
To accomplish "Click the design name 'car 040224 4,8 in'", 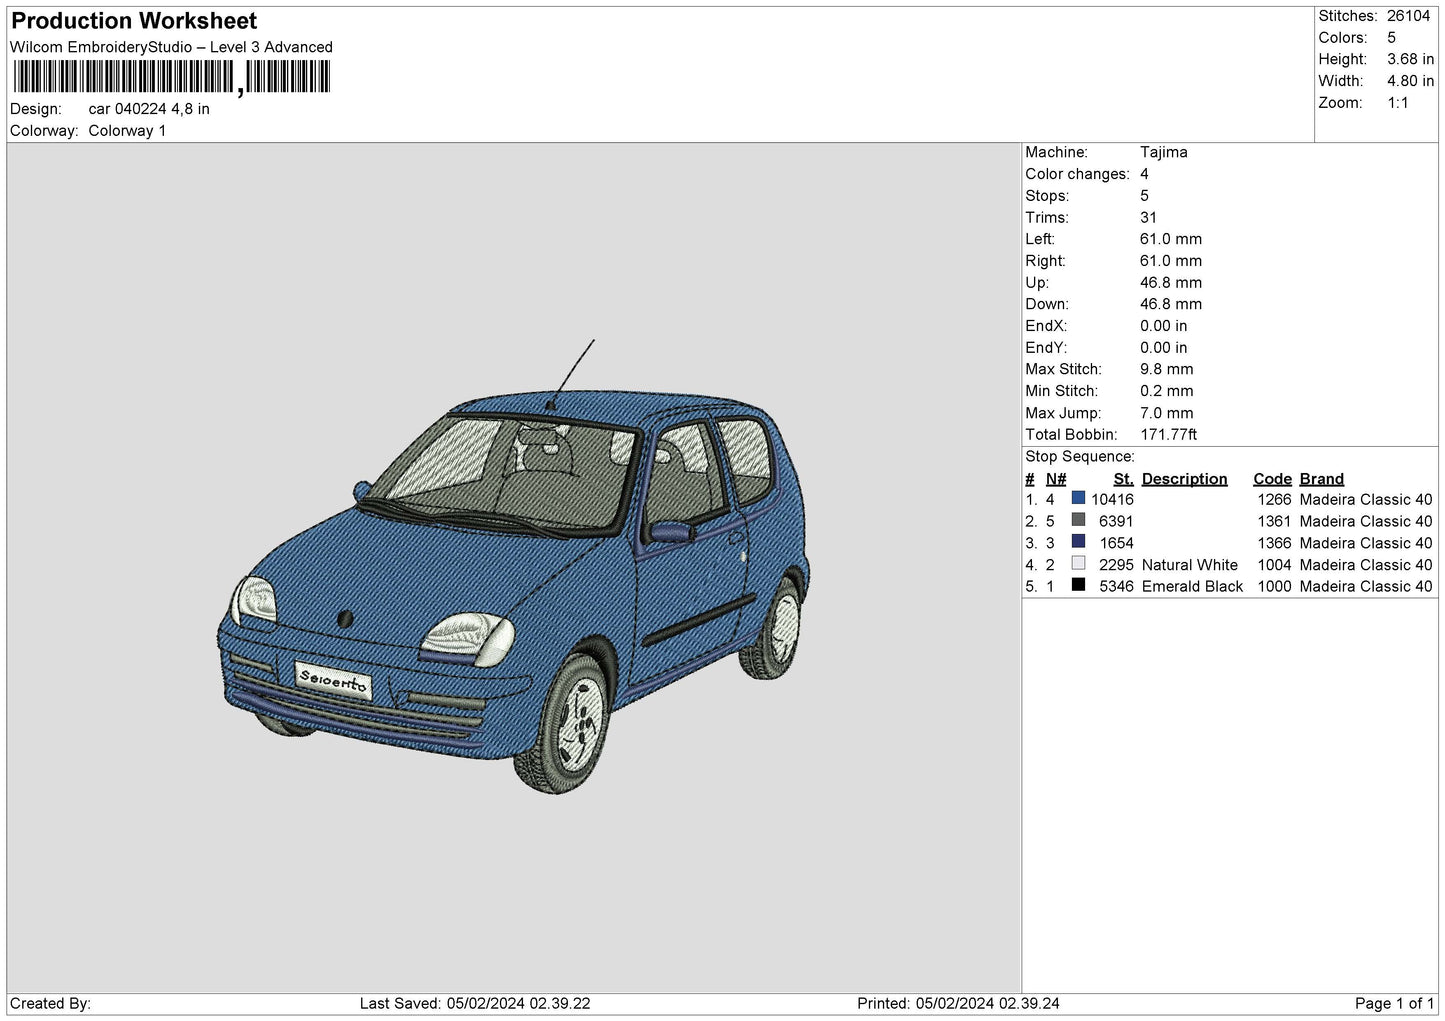I will point(149,109).
